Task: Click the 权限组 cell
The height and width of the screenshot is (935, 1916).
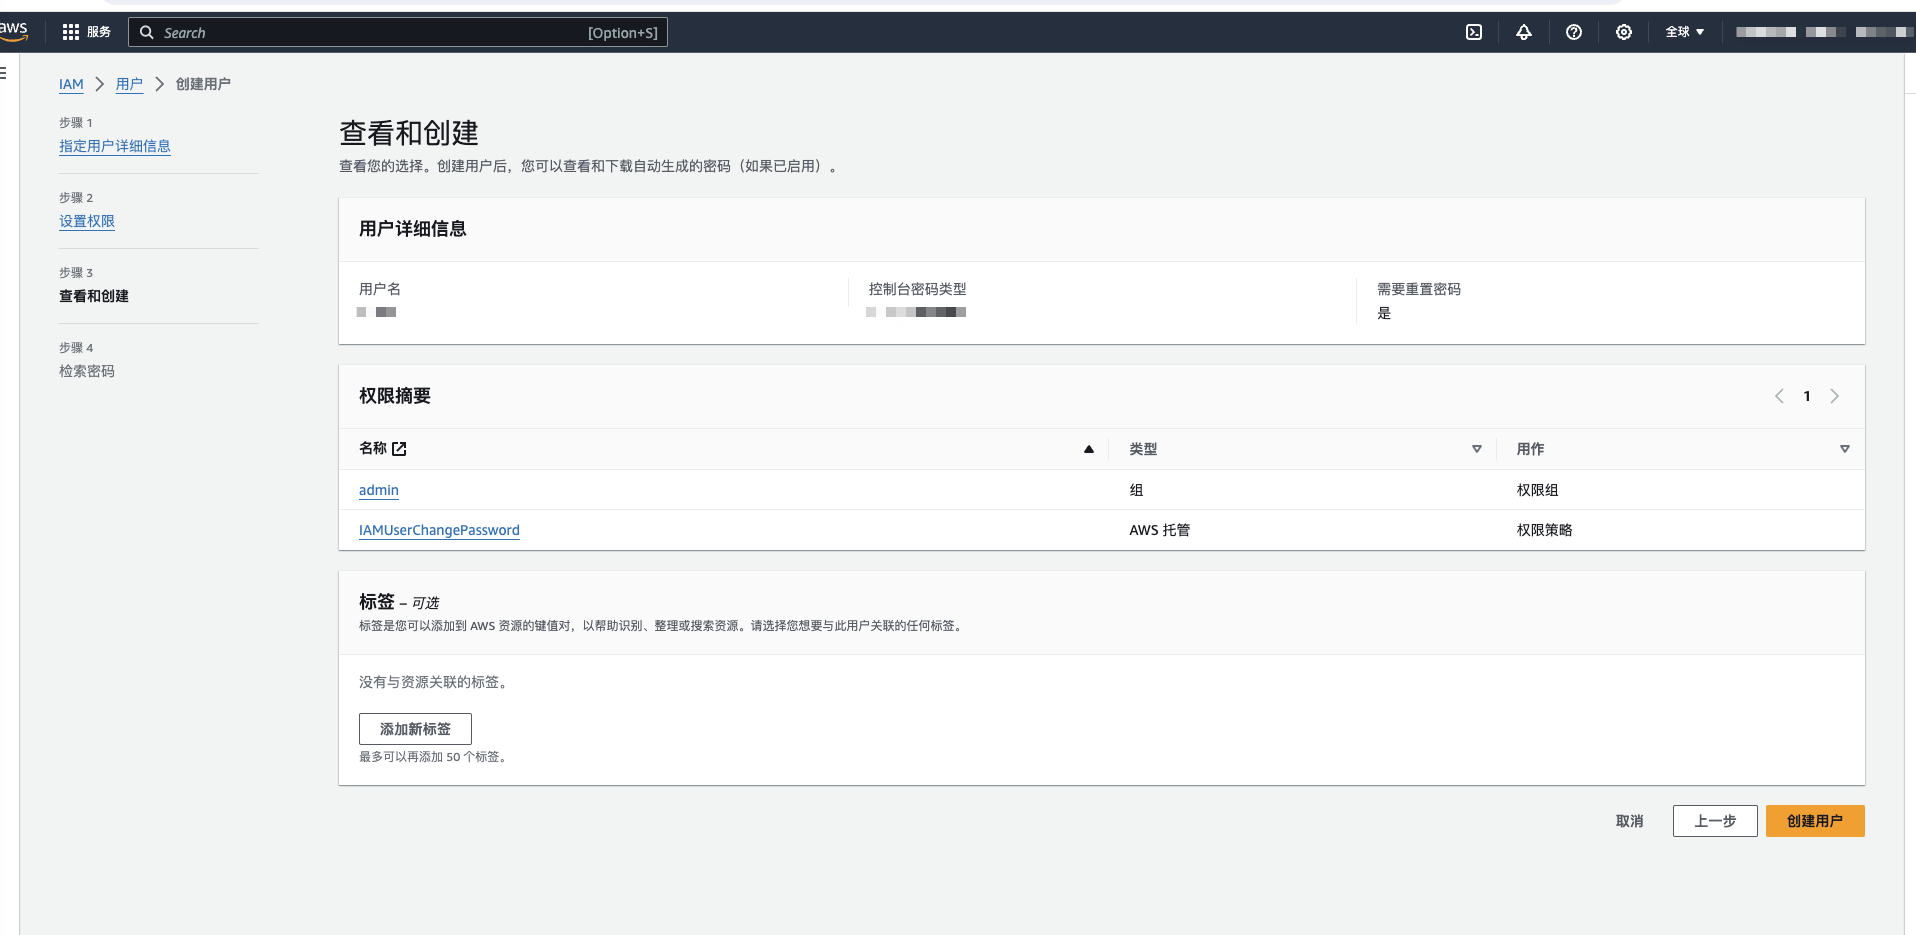Action: [x=1537, y=490]
